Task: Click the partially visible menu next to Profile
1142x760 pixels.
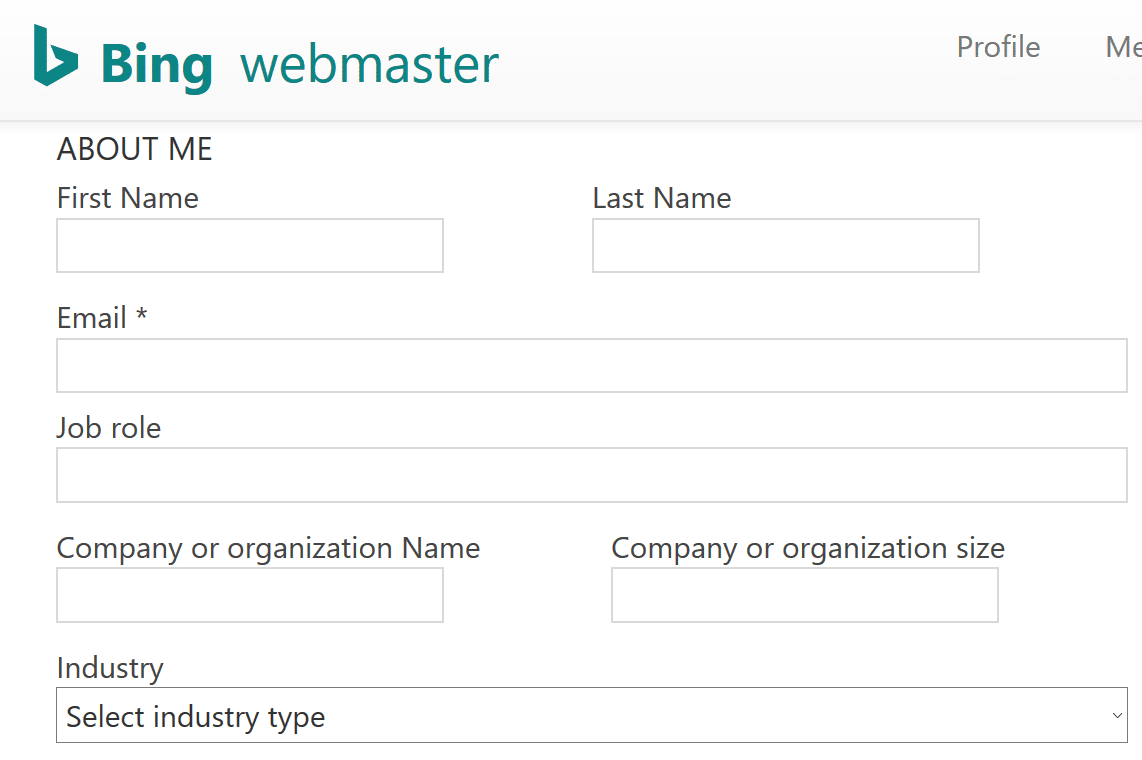Action: (x=1122, y=47)
